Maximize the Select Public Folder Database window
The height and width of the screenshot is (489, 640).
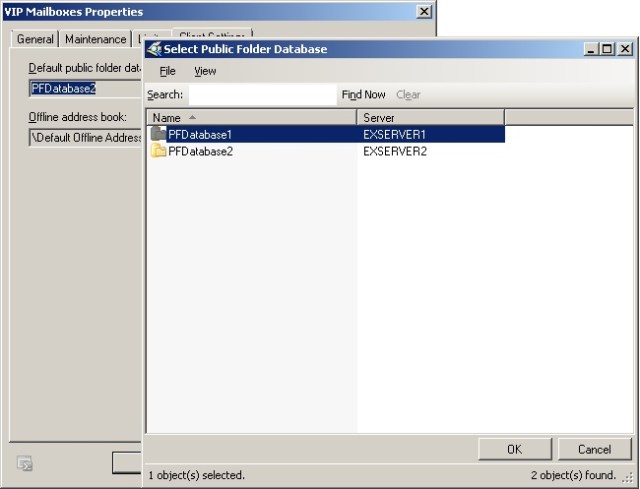coord(607,48)
